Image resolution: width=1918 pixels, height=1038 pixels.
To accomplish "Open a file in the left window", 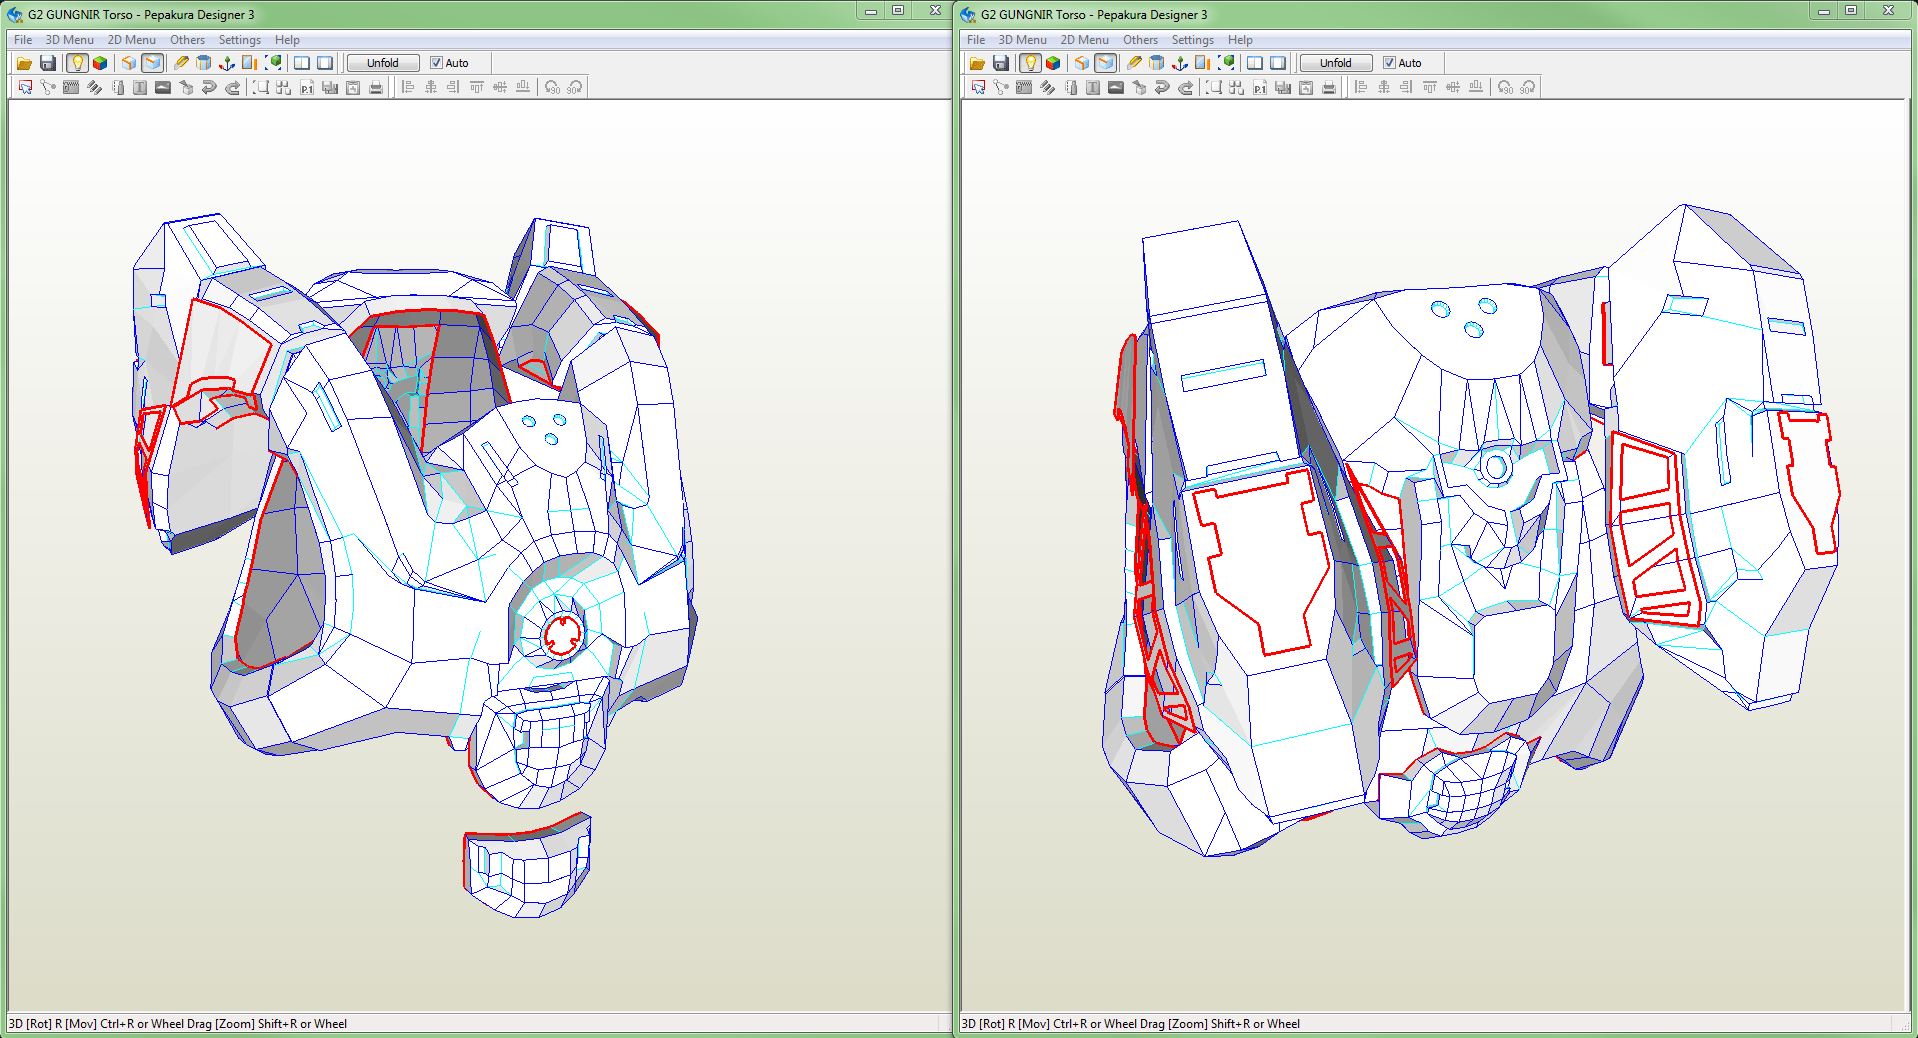I will (24, 63).
